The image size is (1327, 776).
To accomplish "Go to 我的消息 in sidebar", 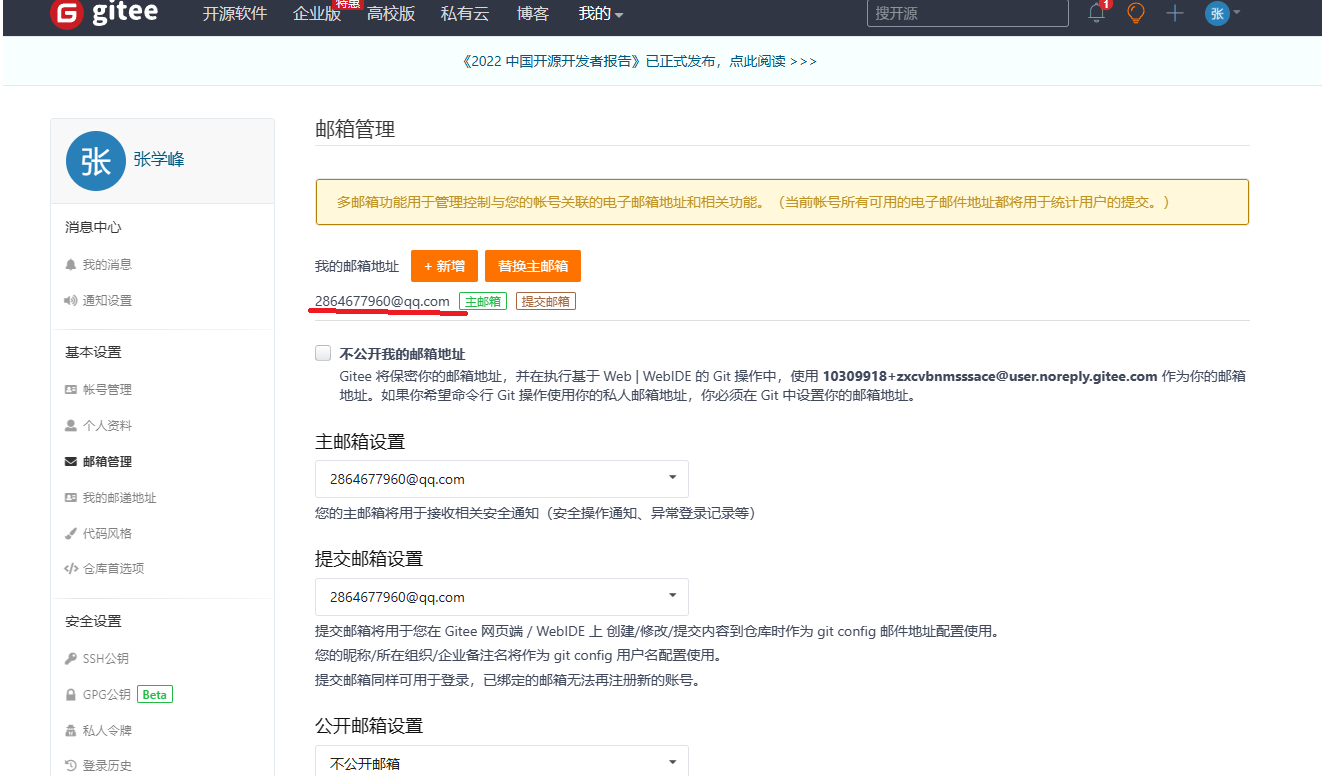I will click(107, 265).
